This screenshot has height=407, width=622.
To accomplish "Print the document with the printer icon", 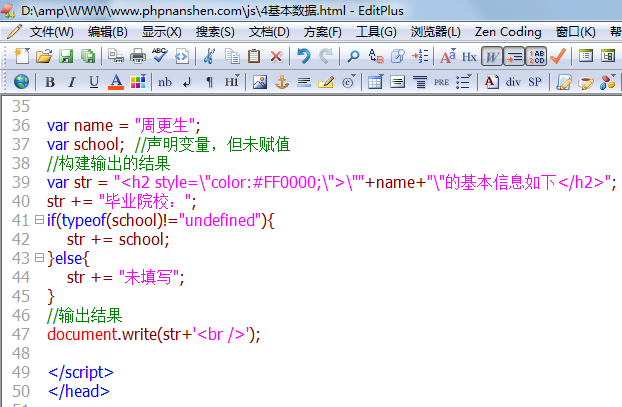I will point(138,56).
